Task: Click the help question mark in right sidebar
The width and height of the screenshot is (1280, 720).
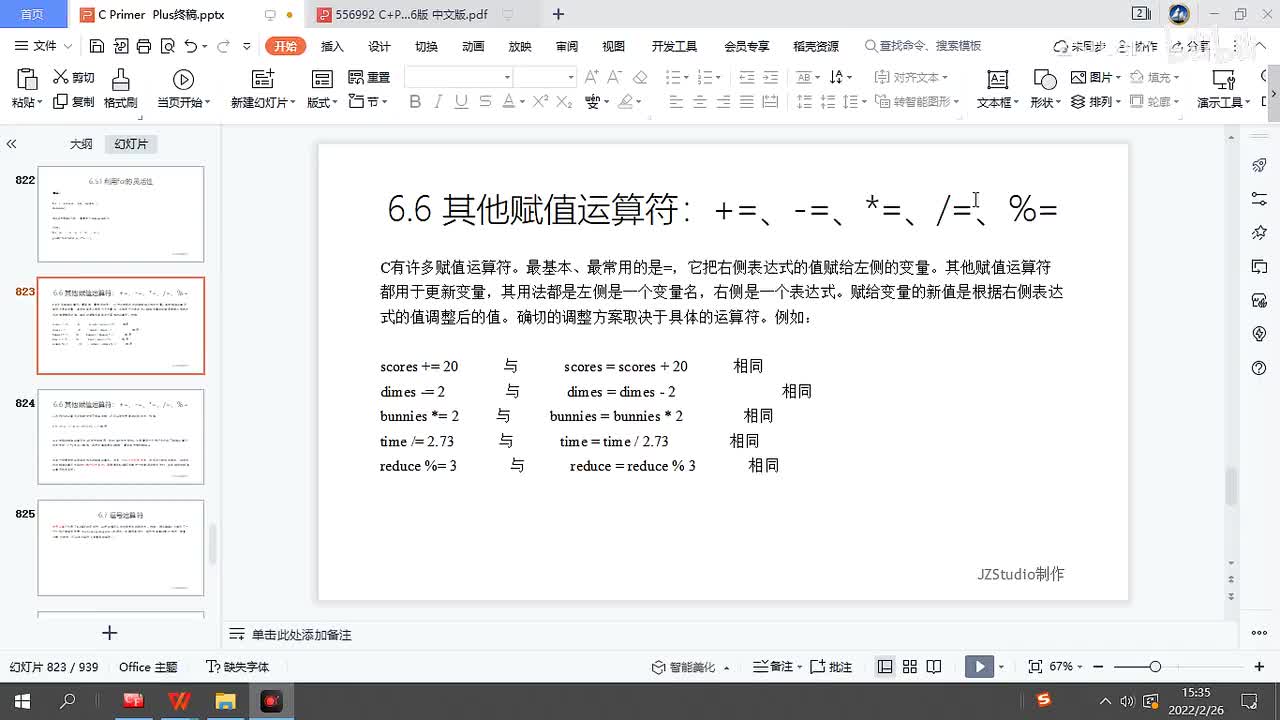Action: pos(1259,368)
